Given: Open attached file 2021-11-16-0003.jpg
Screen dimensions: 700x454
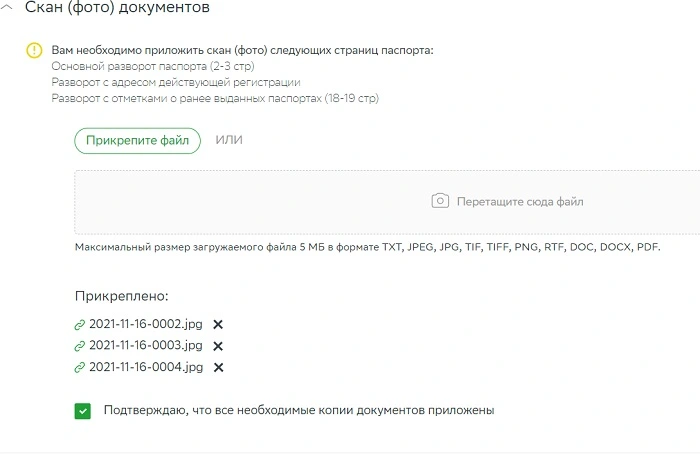Looking at the screenshot, I should [146, 346].
